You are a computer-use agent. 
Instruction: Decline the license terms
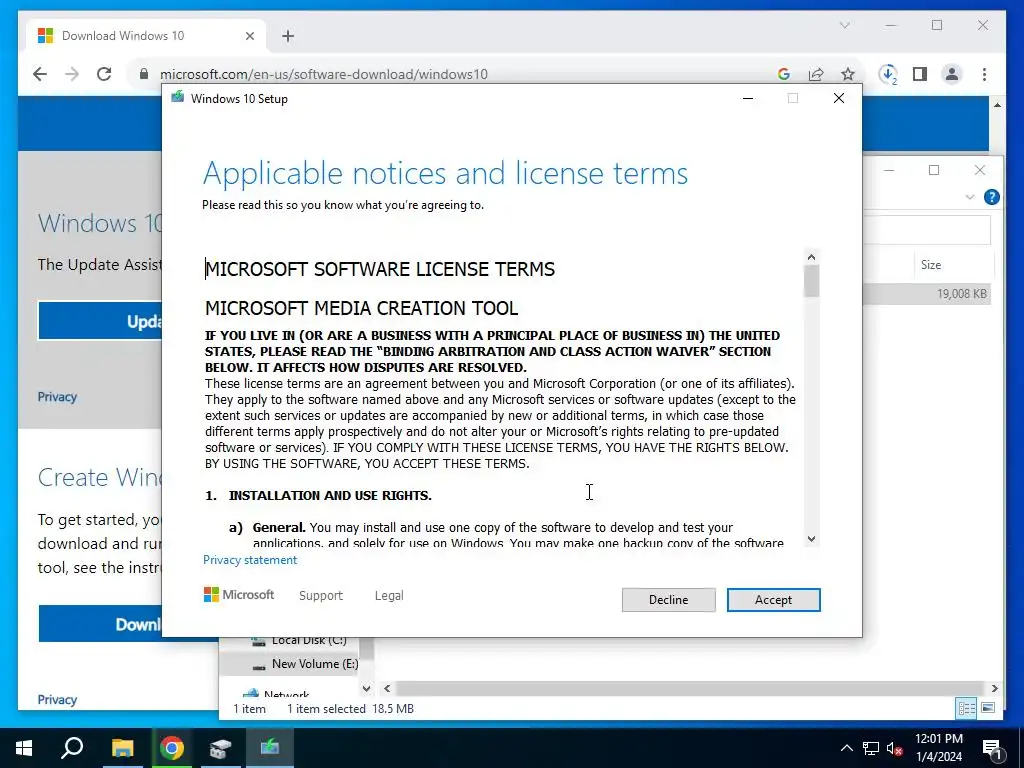point(668,600)
